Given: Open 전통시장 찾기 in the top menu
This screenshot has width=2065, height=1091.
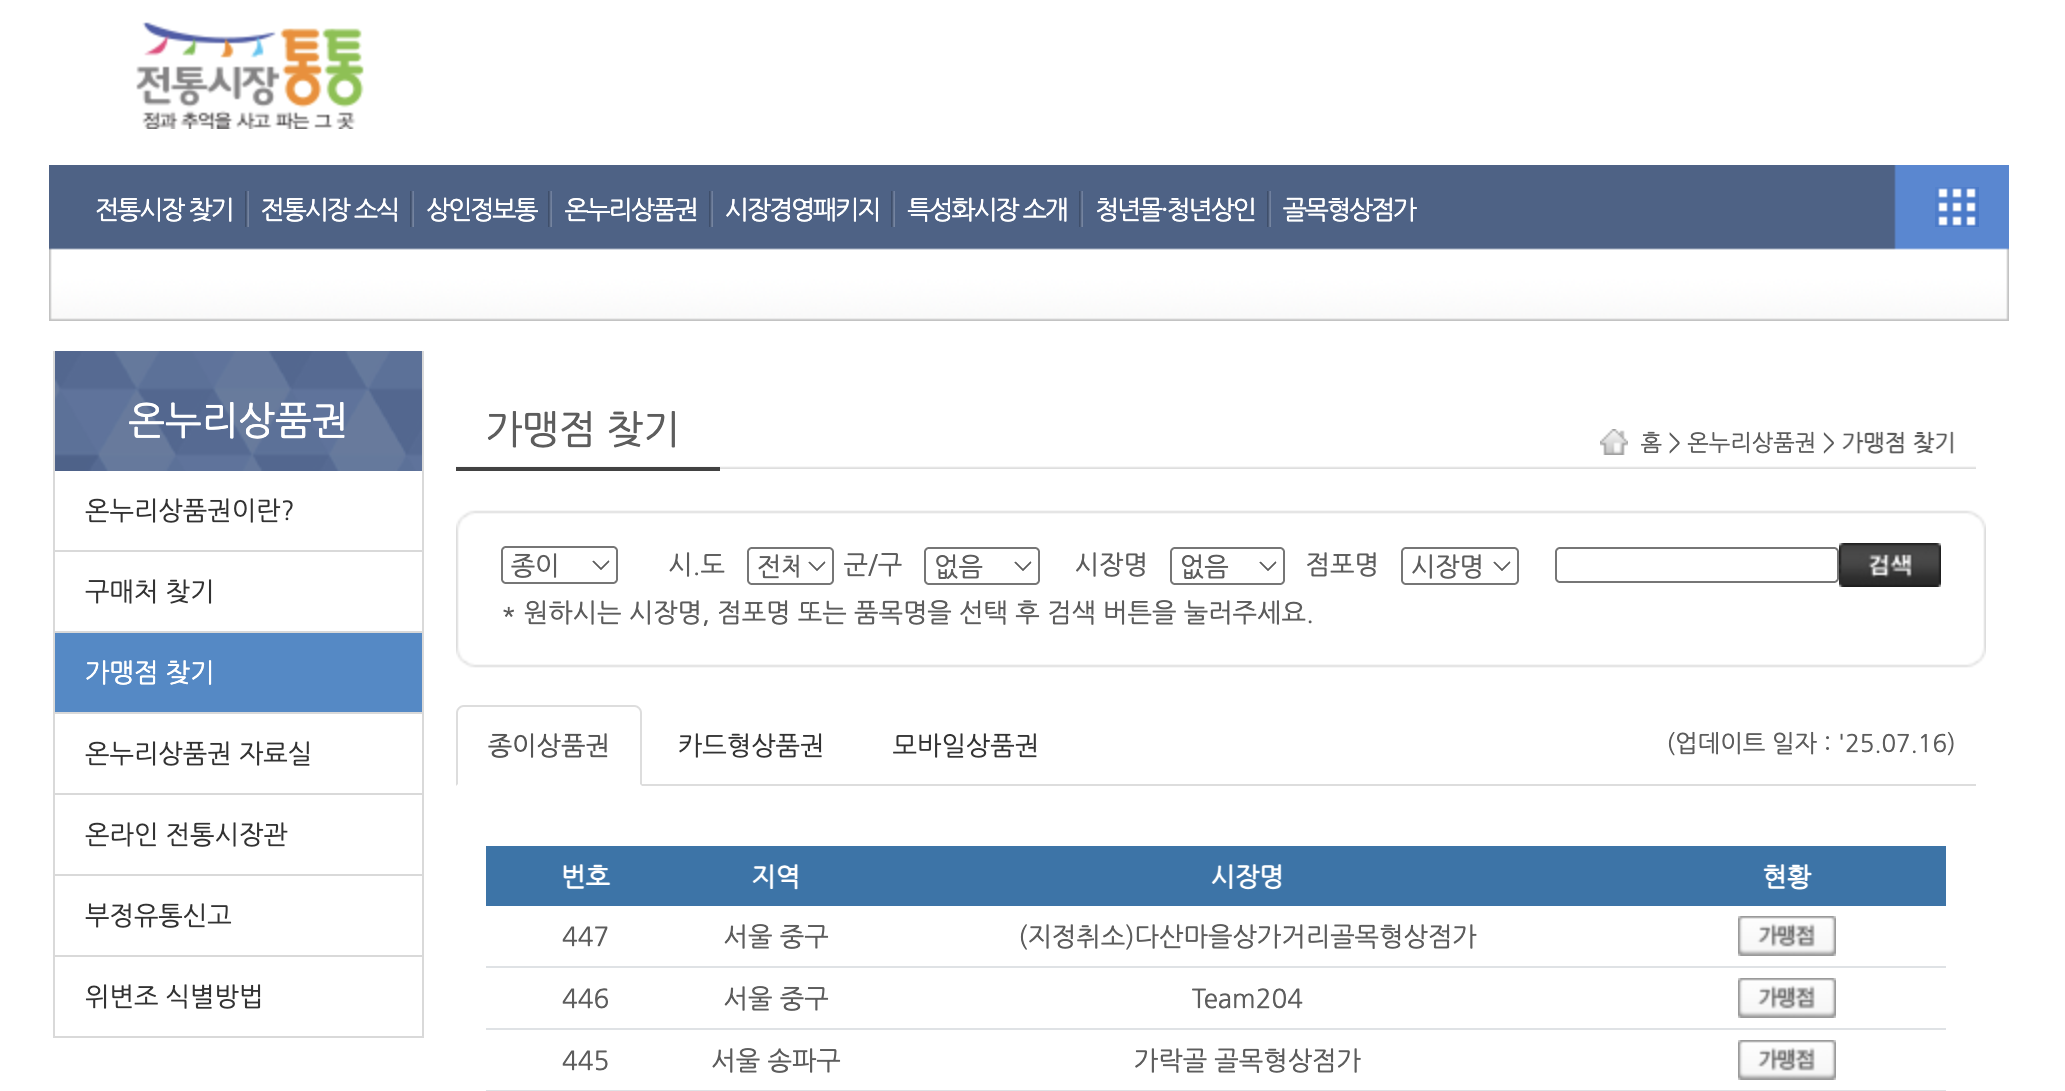Looking at the screenshot, I should pos(164,209).
